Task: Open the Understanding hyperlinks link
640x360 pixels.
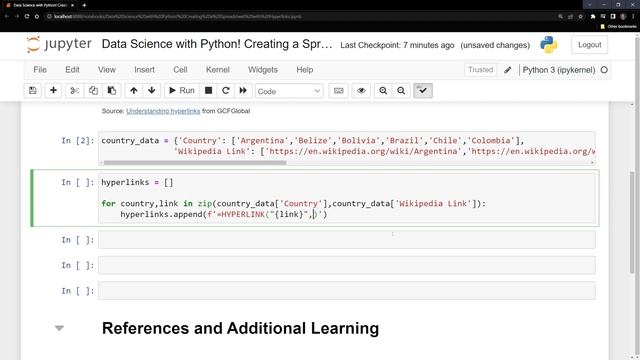Action: tap(163, 111)
